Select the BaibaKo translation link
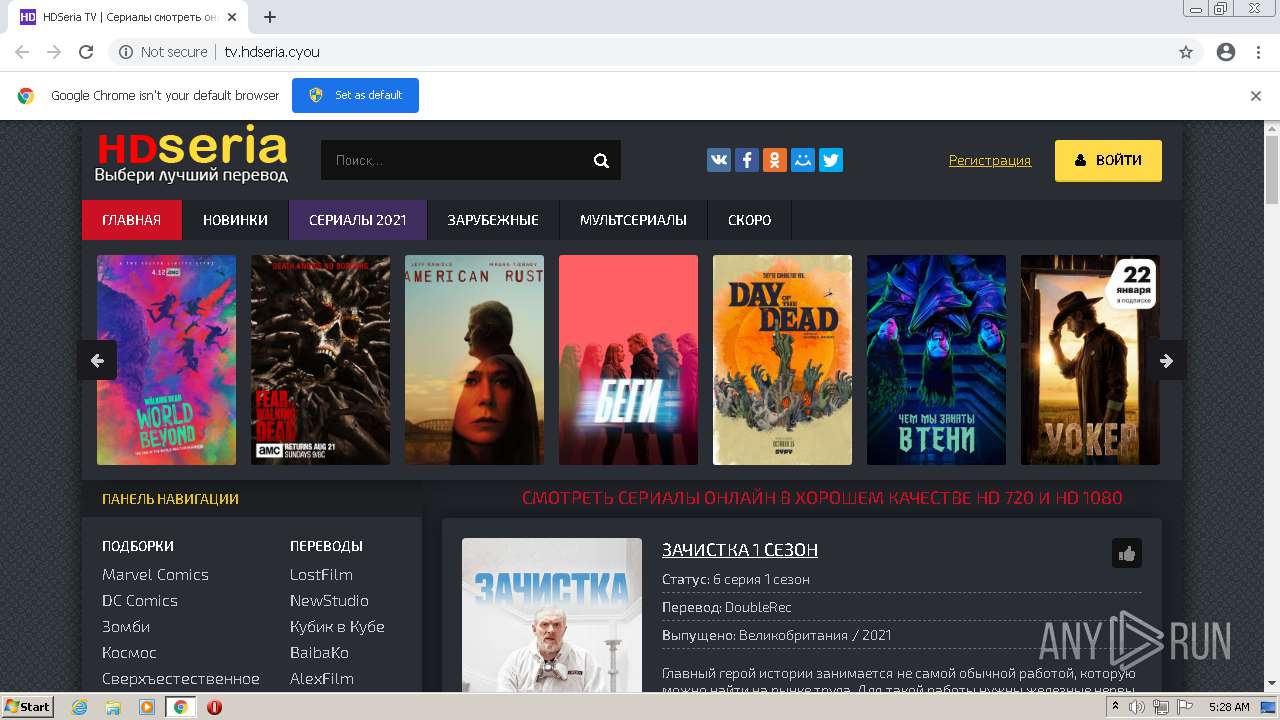The height and width of the screenshot is (720, 1280). tap(319, 652)
